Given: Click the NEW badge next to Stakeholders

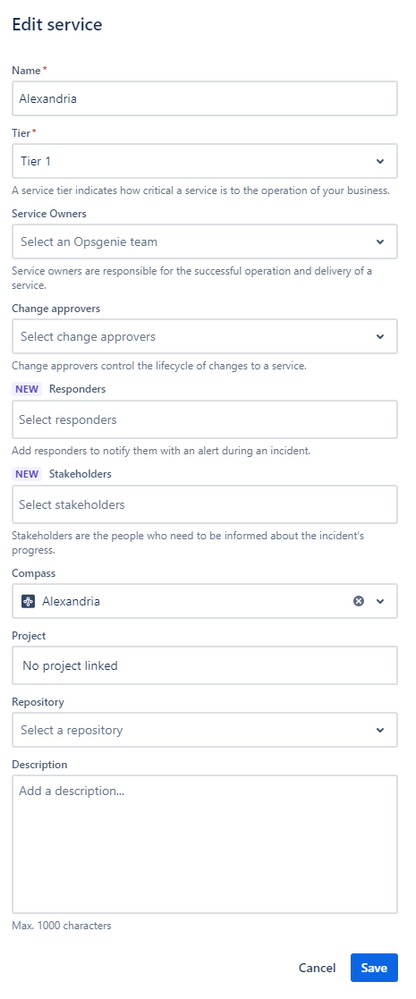Looking at the screenshot, I should click(27, 474).
